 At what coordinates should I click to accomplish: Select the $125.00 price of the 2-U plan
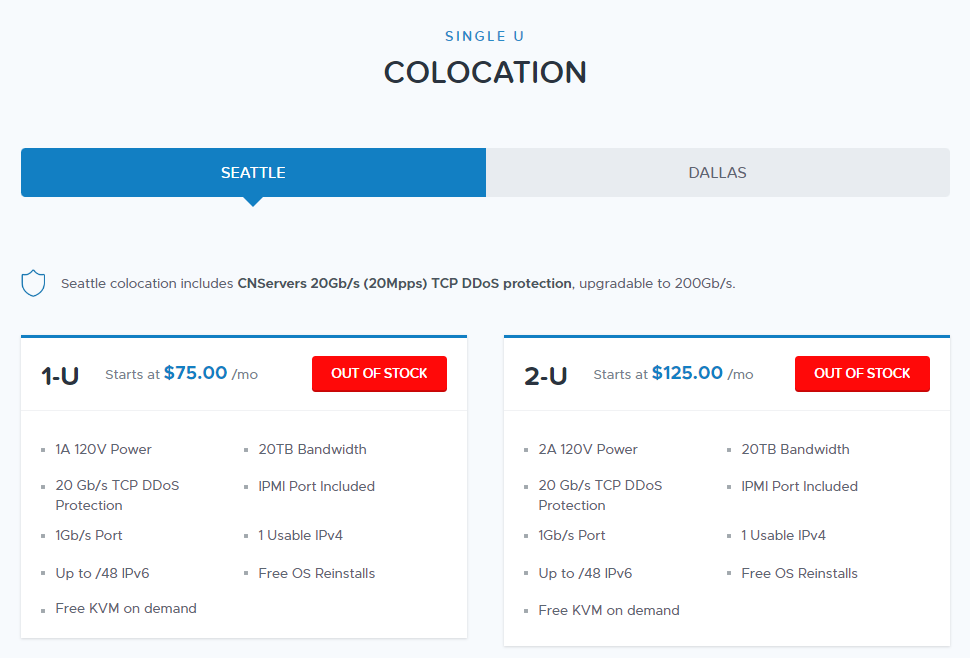pyautogui.click(x=687, y=373)
